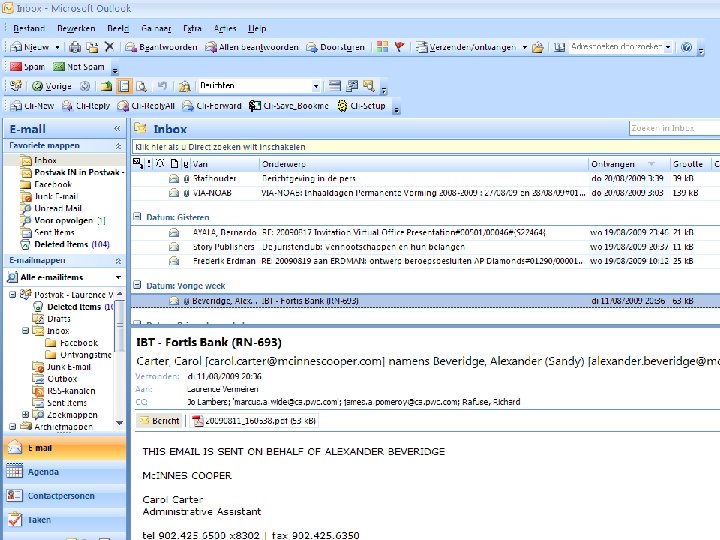Open Adresboeken doorzoeken dropdown arrow
Viewport: 720px width, 540px height.
[x=668, y=47]
